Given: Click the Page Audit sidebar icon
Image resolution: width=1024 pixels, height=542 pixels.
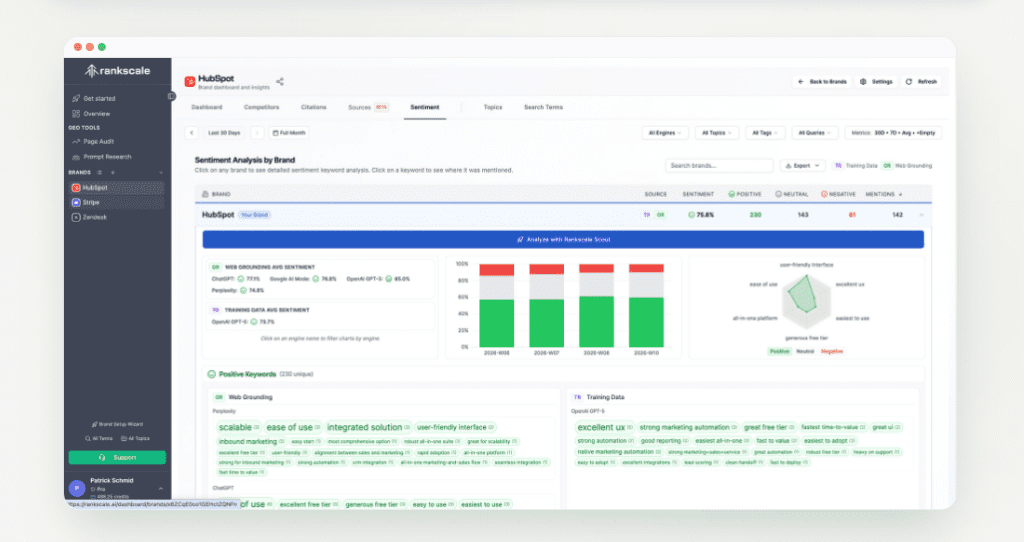Looking at the screenshot, I should click(x=76, y=142).
